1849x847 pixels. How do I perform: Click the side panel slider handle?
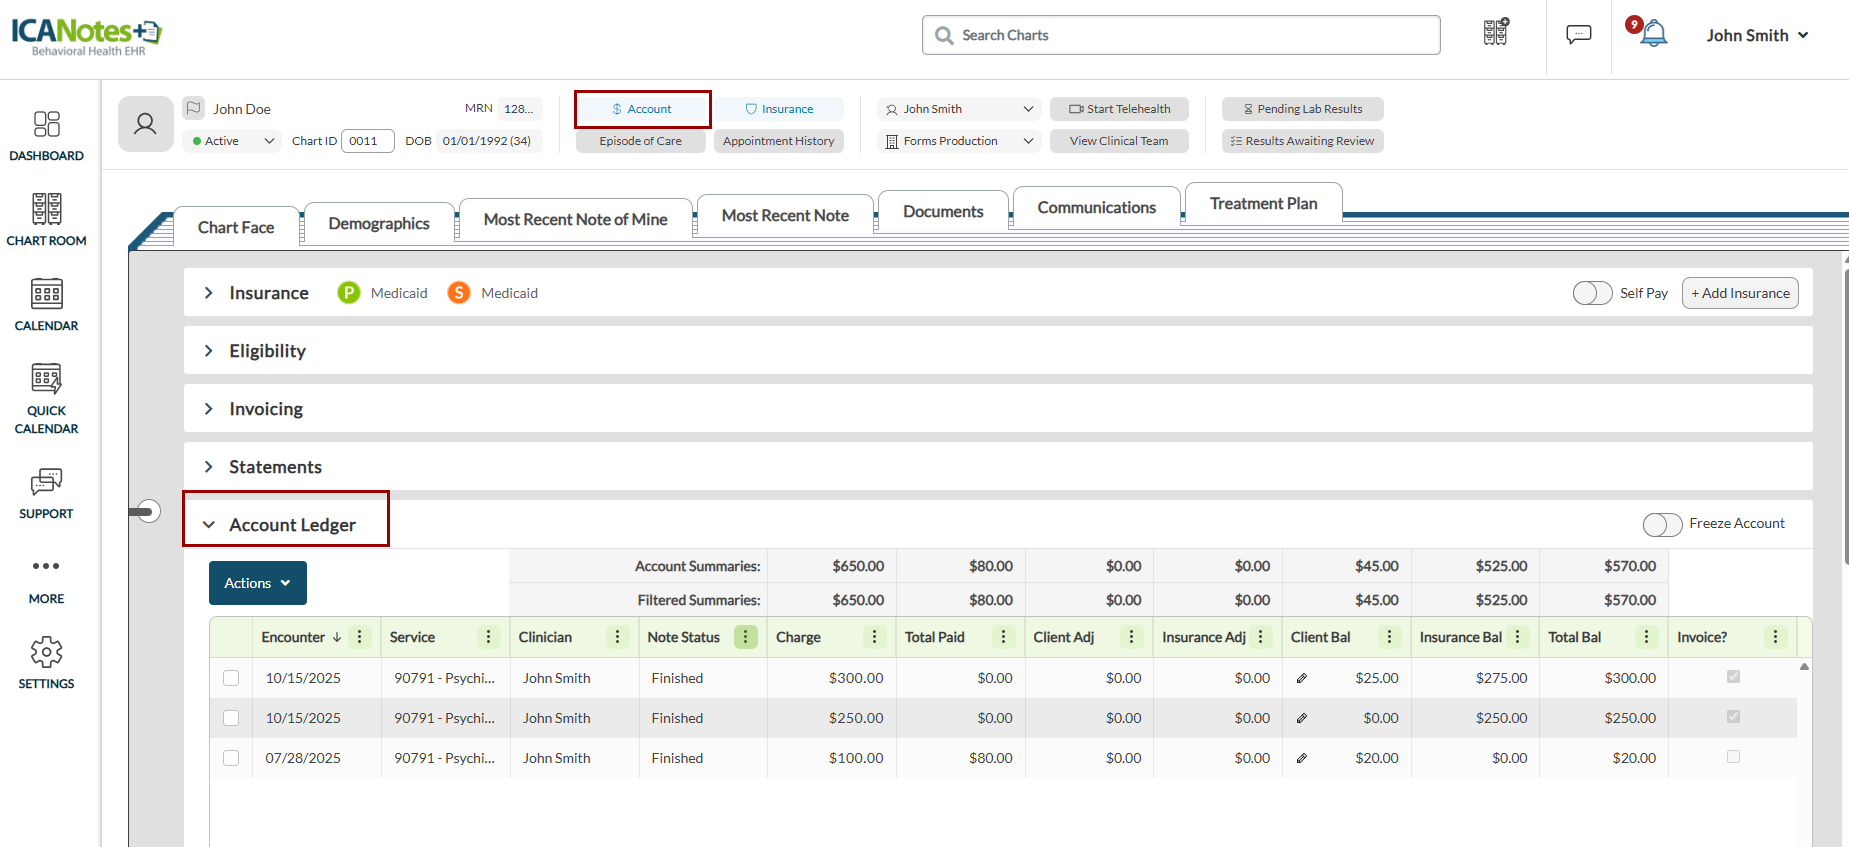pos(146,512)
